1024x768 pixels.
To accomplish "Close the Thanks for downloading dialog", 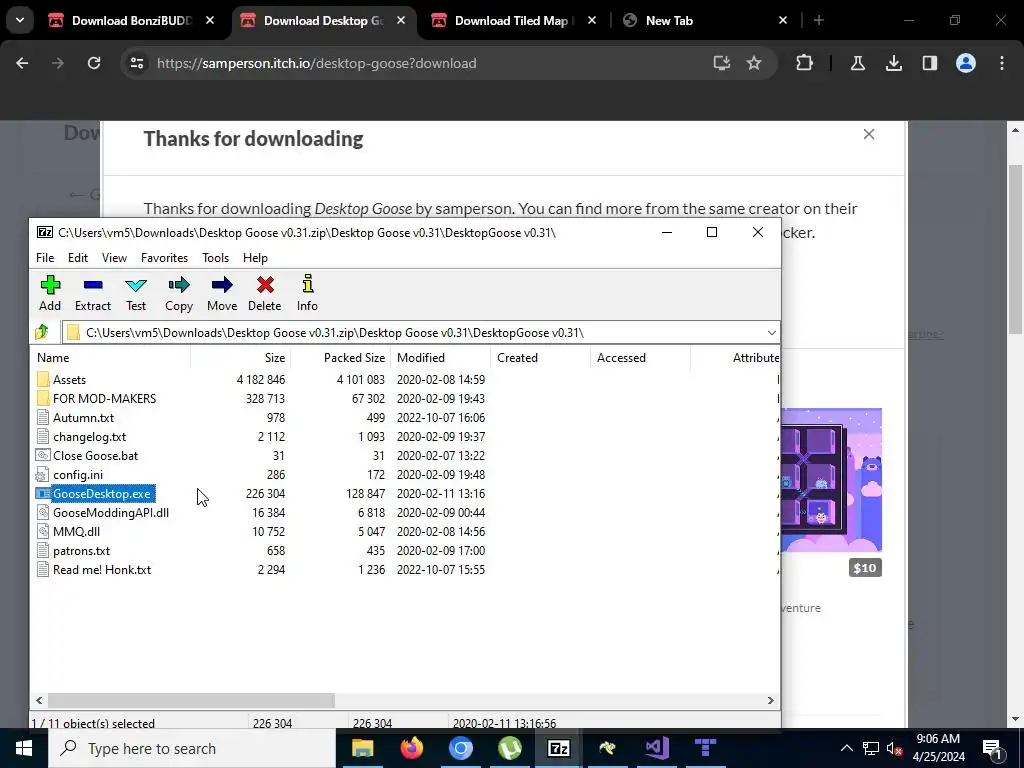I will pyautogui.click(x=869, y=135).
